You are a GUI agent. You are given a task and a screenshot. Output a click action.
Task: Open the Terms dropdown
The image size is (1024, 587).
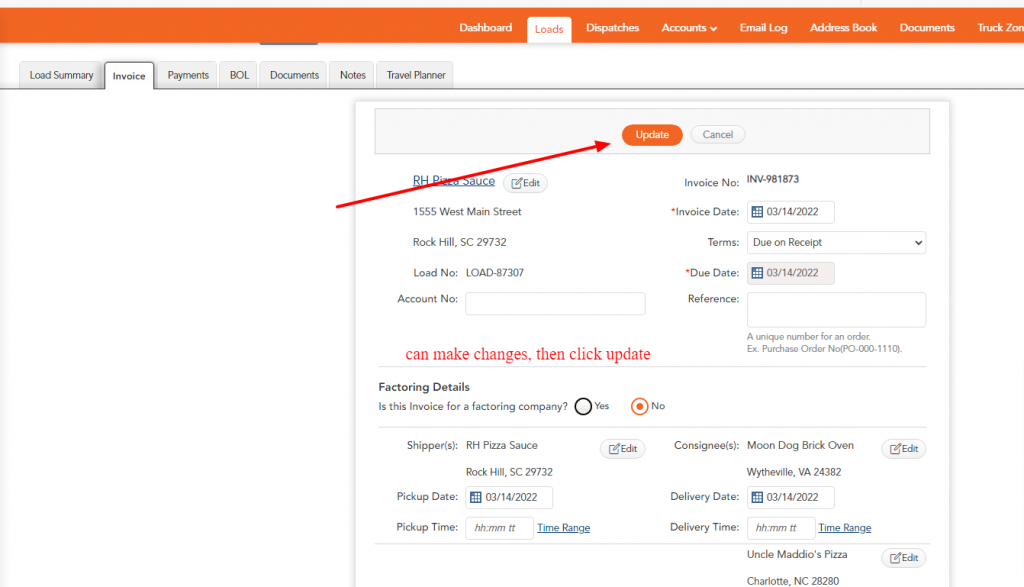pyautogui.click(x=837, y=242)
